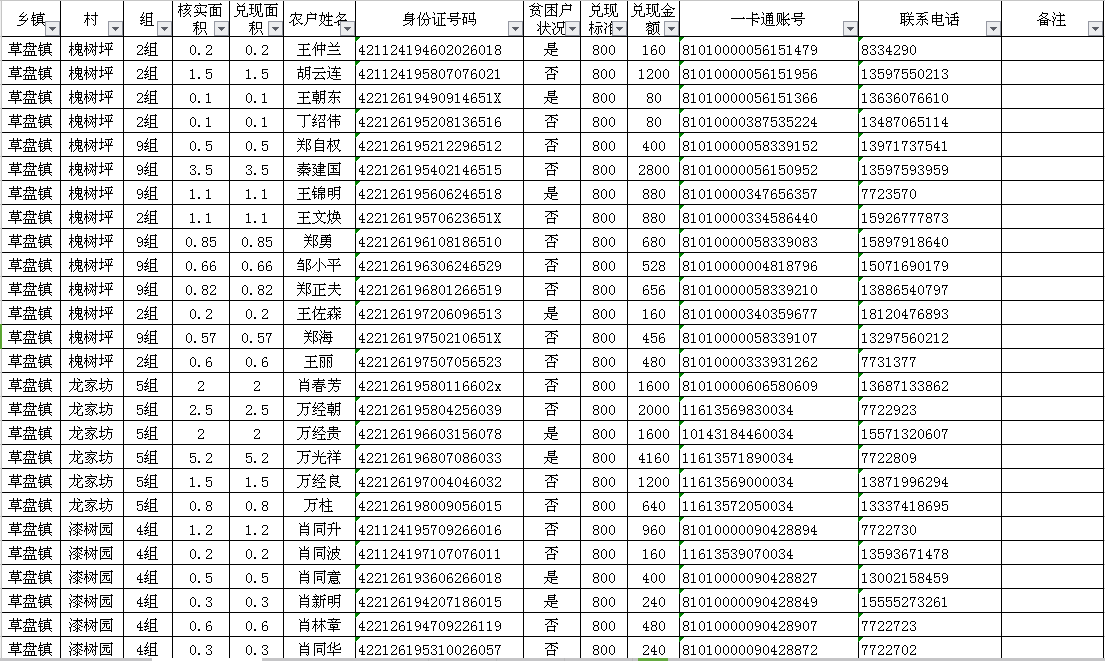
Task: Open the 村 column filter dropdown
Action: click(115, 29)
